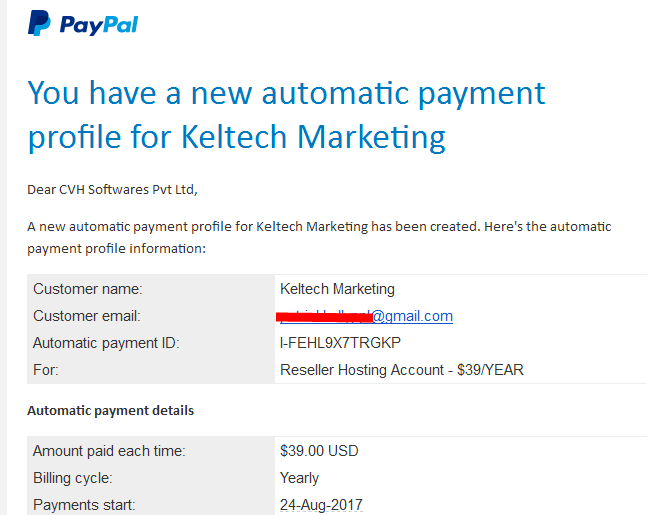This screenshot has width=649, height=515.
Task: Click the automatic payment profile heading
Action: [286, 115]
